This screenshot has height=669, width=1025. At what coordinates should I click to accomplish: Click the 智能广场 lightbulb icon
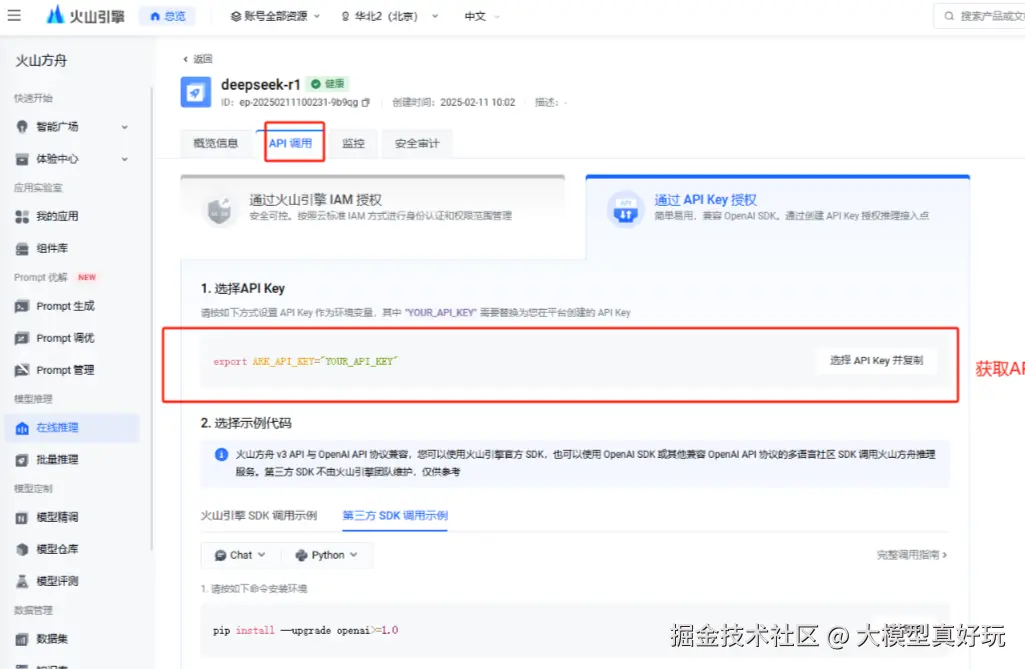(x=22, y=127)
